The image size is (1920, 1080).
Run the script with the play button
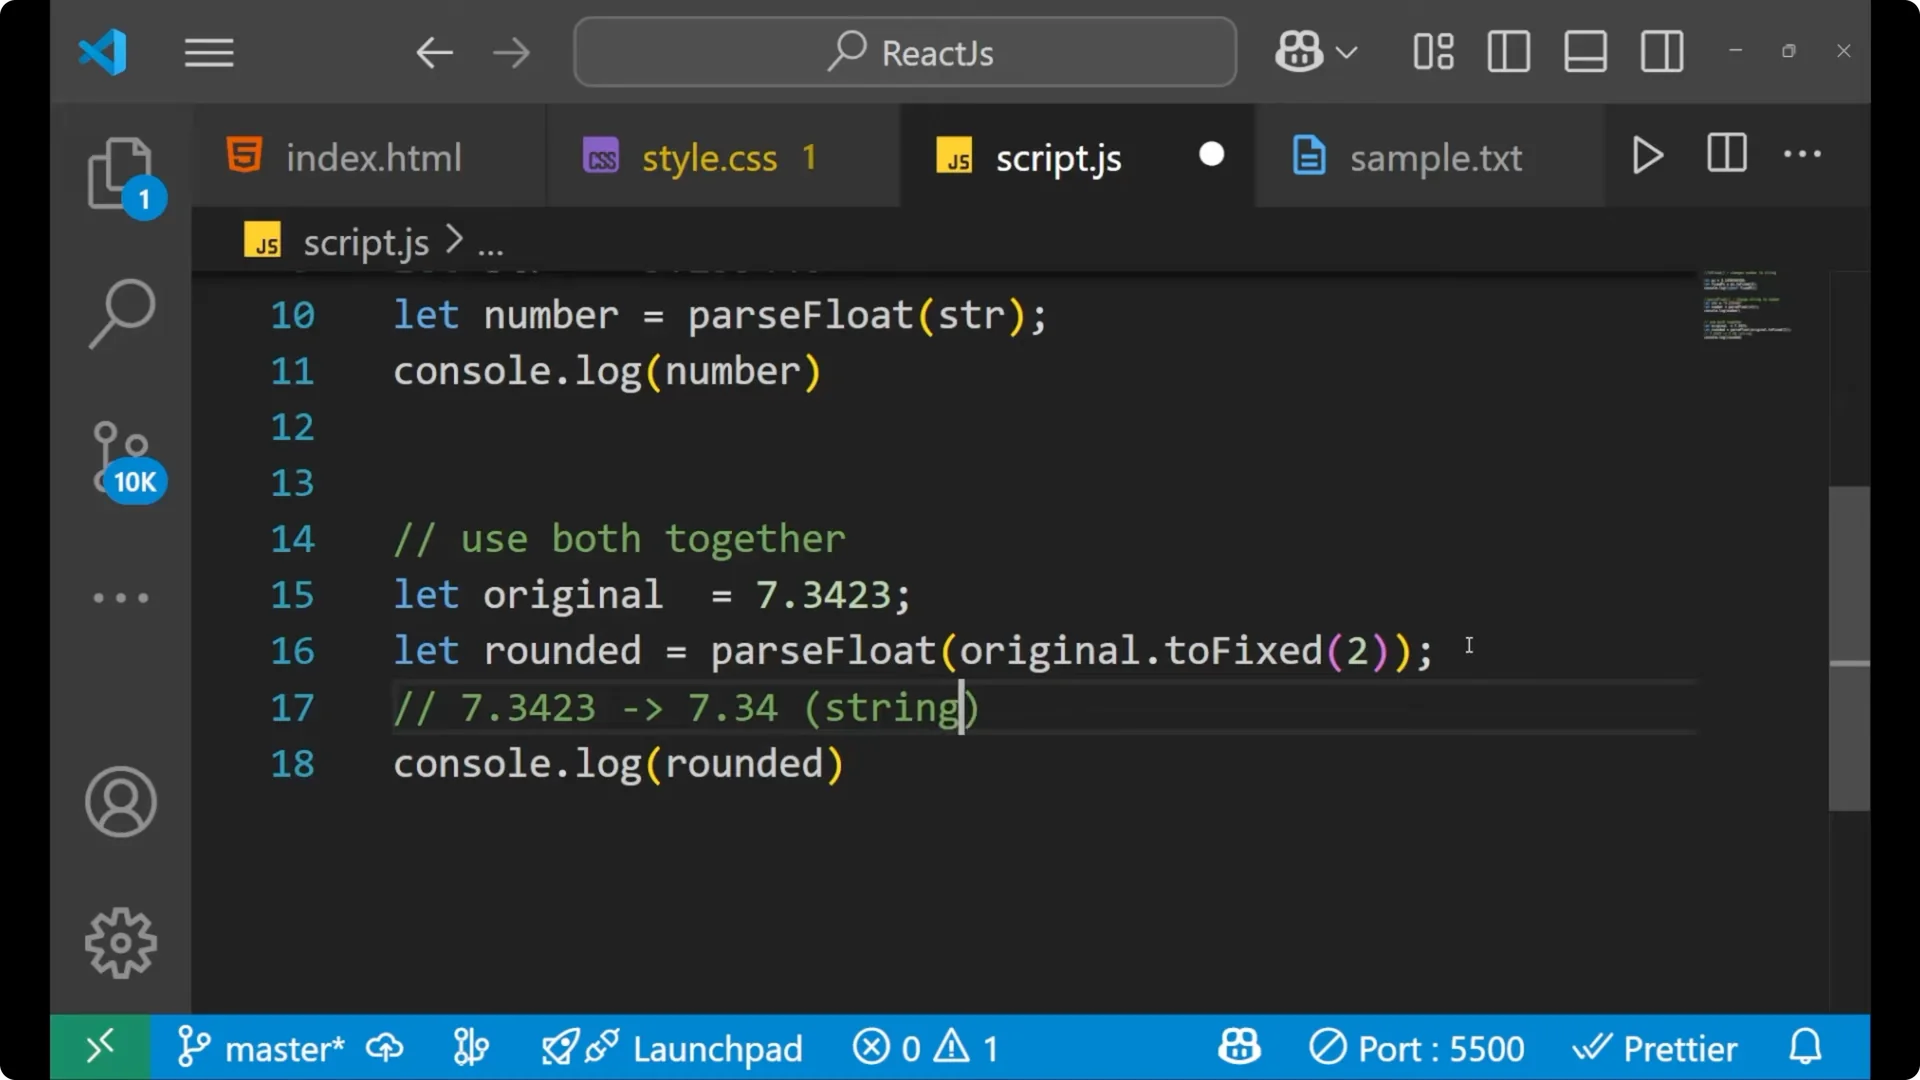pyautogui.click(x=1647, y=155)
